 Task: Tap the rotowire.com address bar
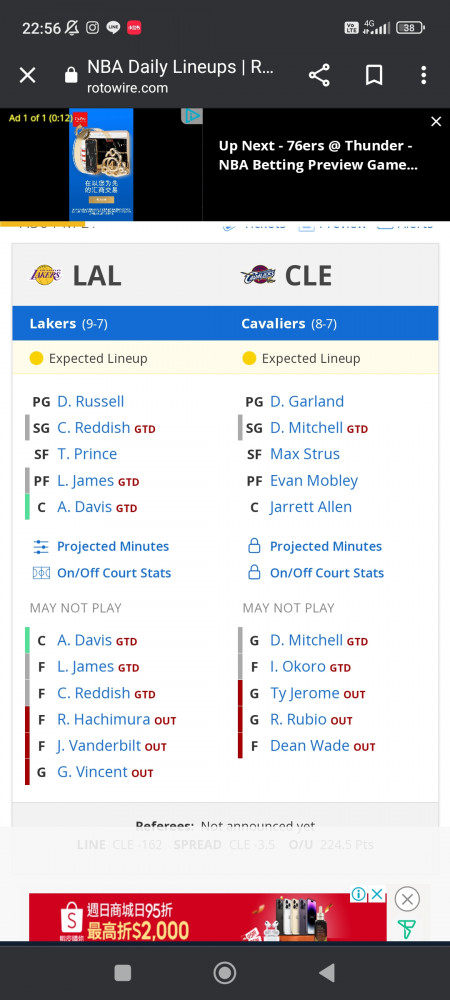click(x=182, y=77)
